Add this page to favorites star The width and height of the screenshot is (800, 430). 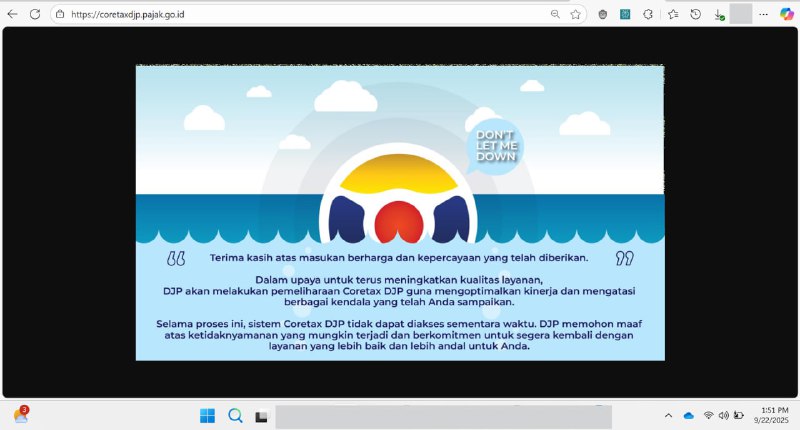[x=576, y=14]
